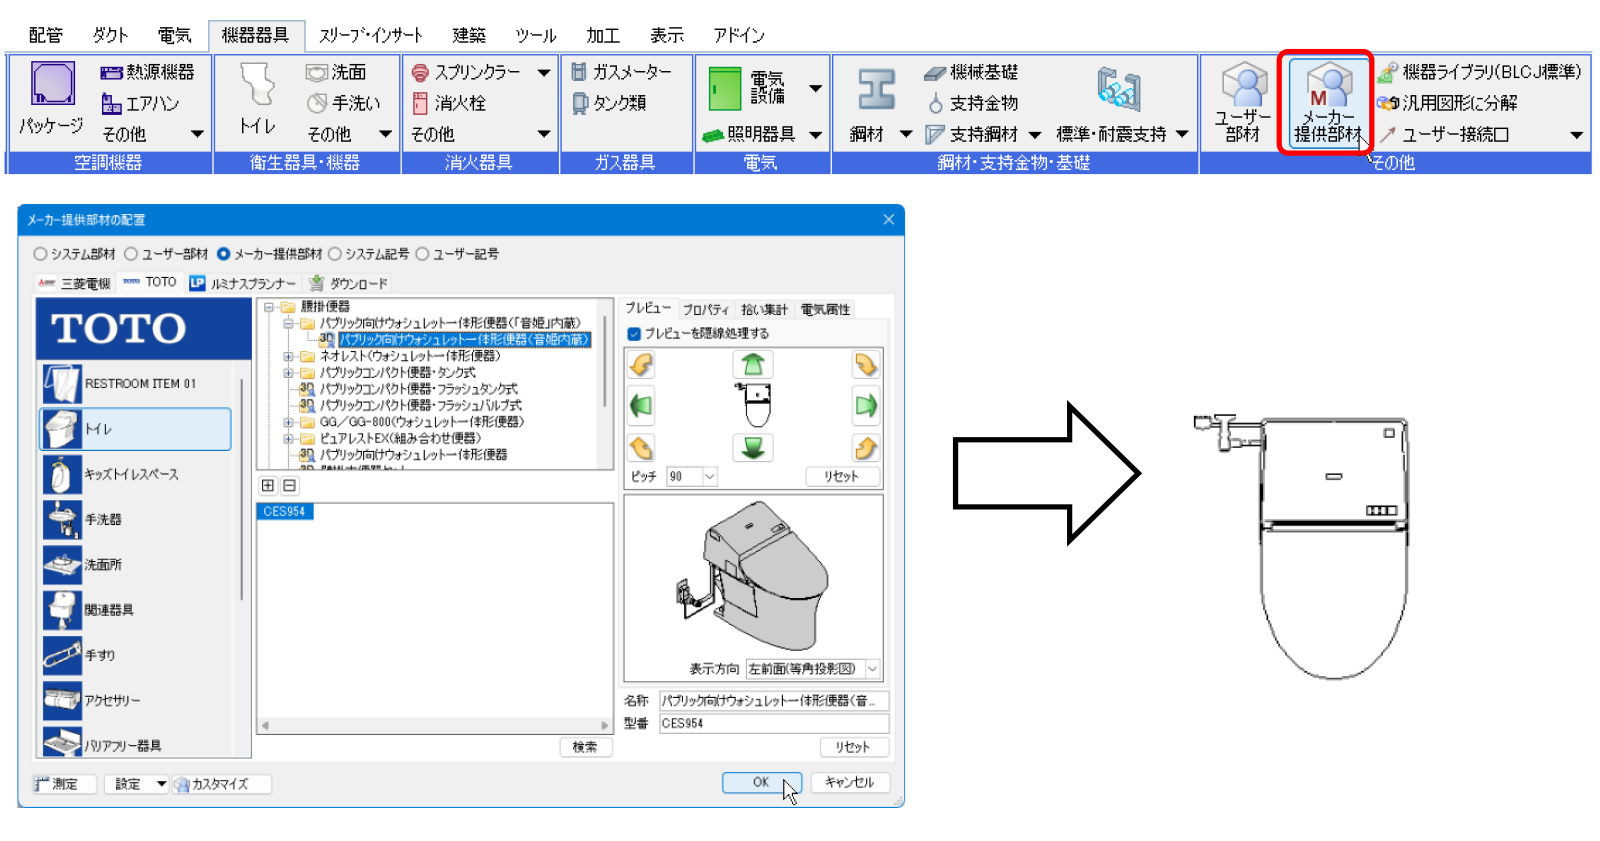Select the ユーザー記号 radio button
The width and height of the screenshot is (1600, 841).
click(457, 254)
